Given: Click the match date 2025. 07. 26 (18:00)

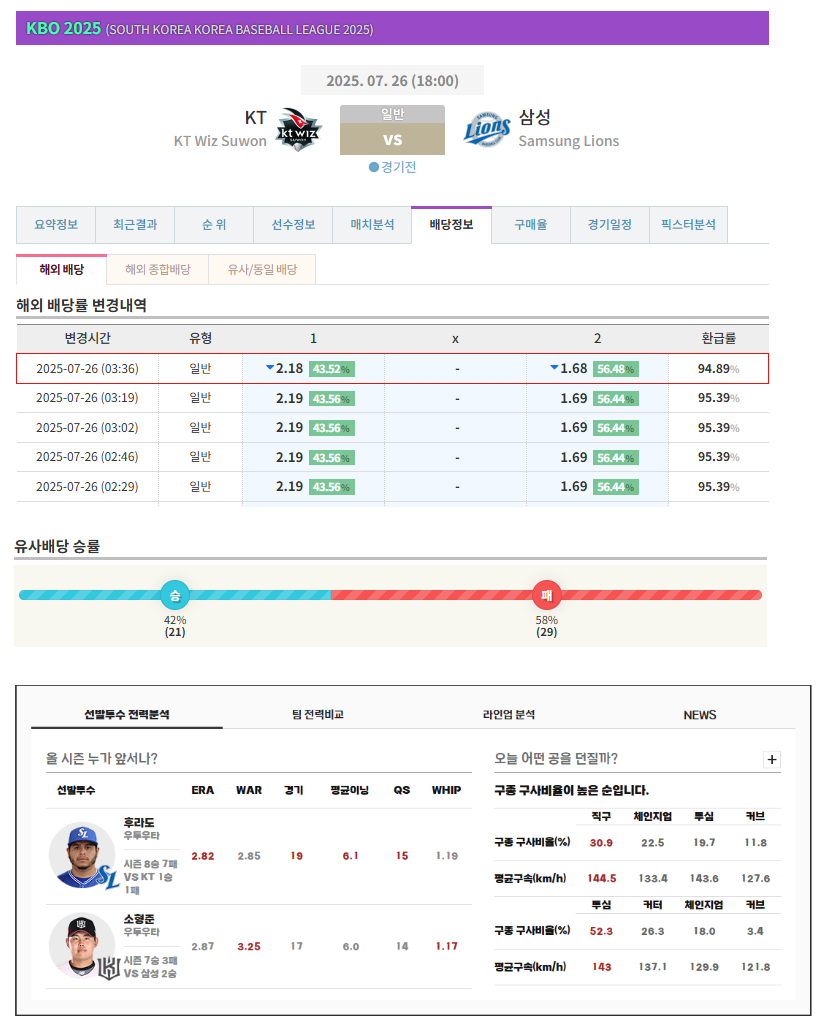Looking at the screenshot, I should (392, 81).
